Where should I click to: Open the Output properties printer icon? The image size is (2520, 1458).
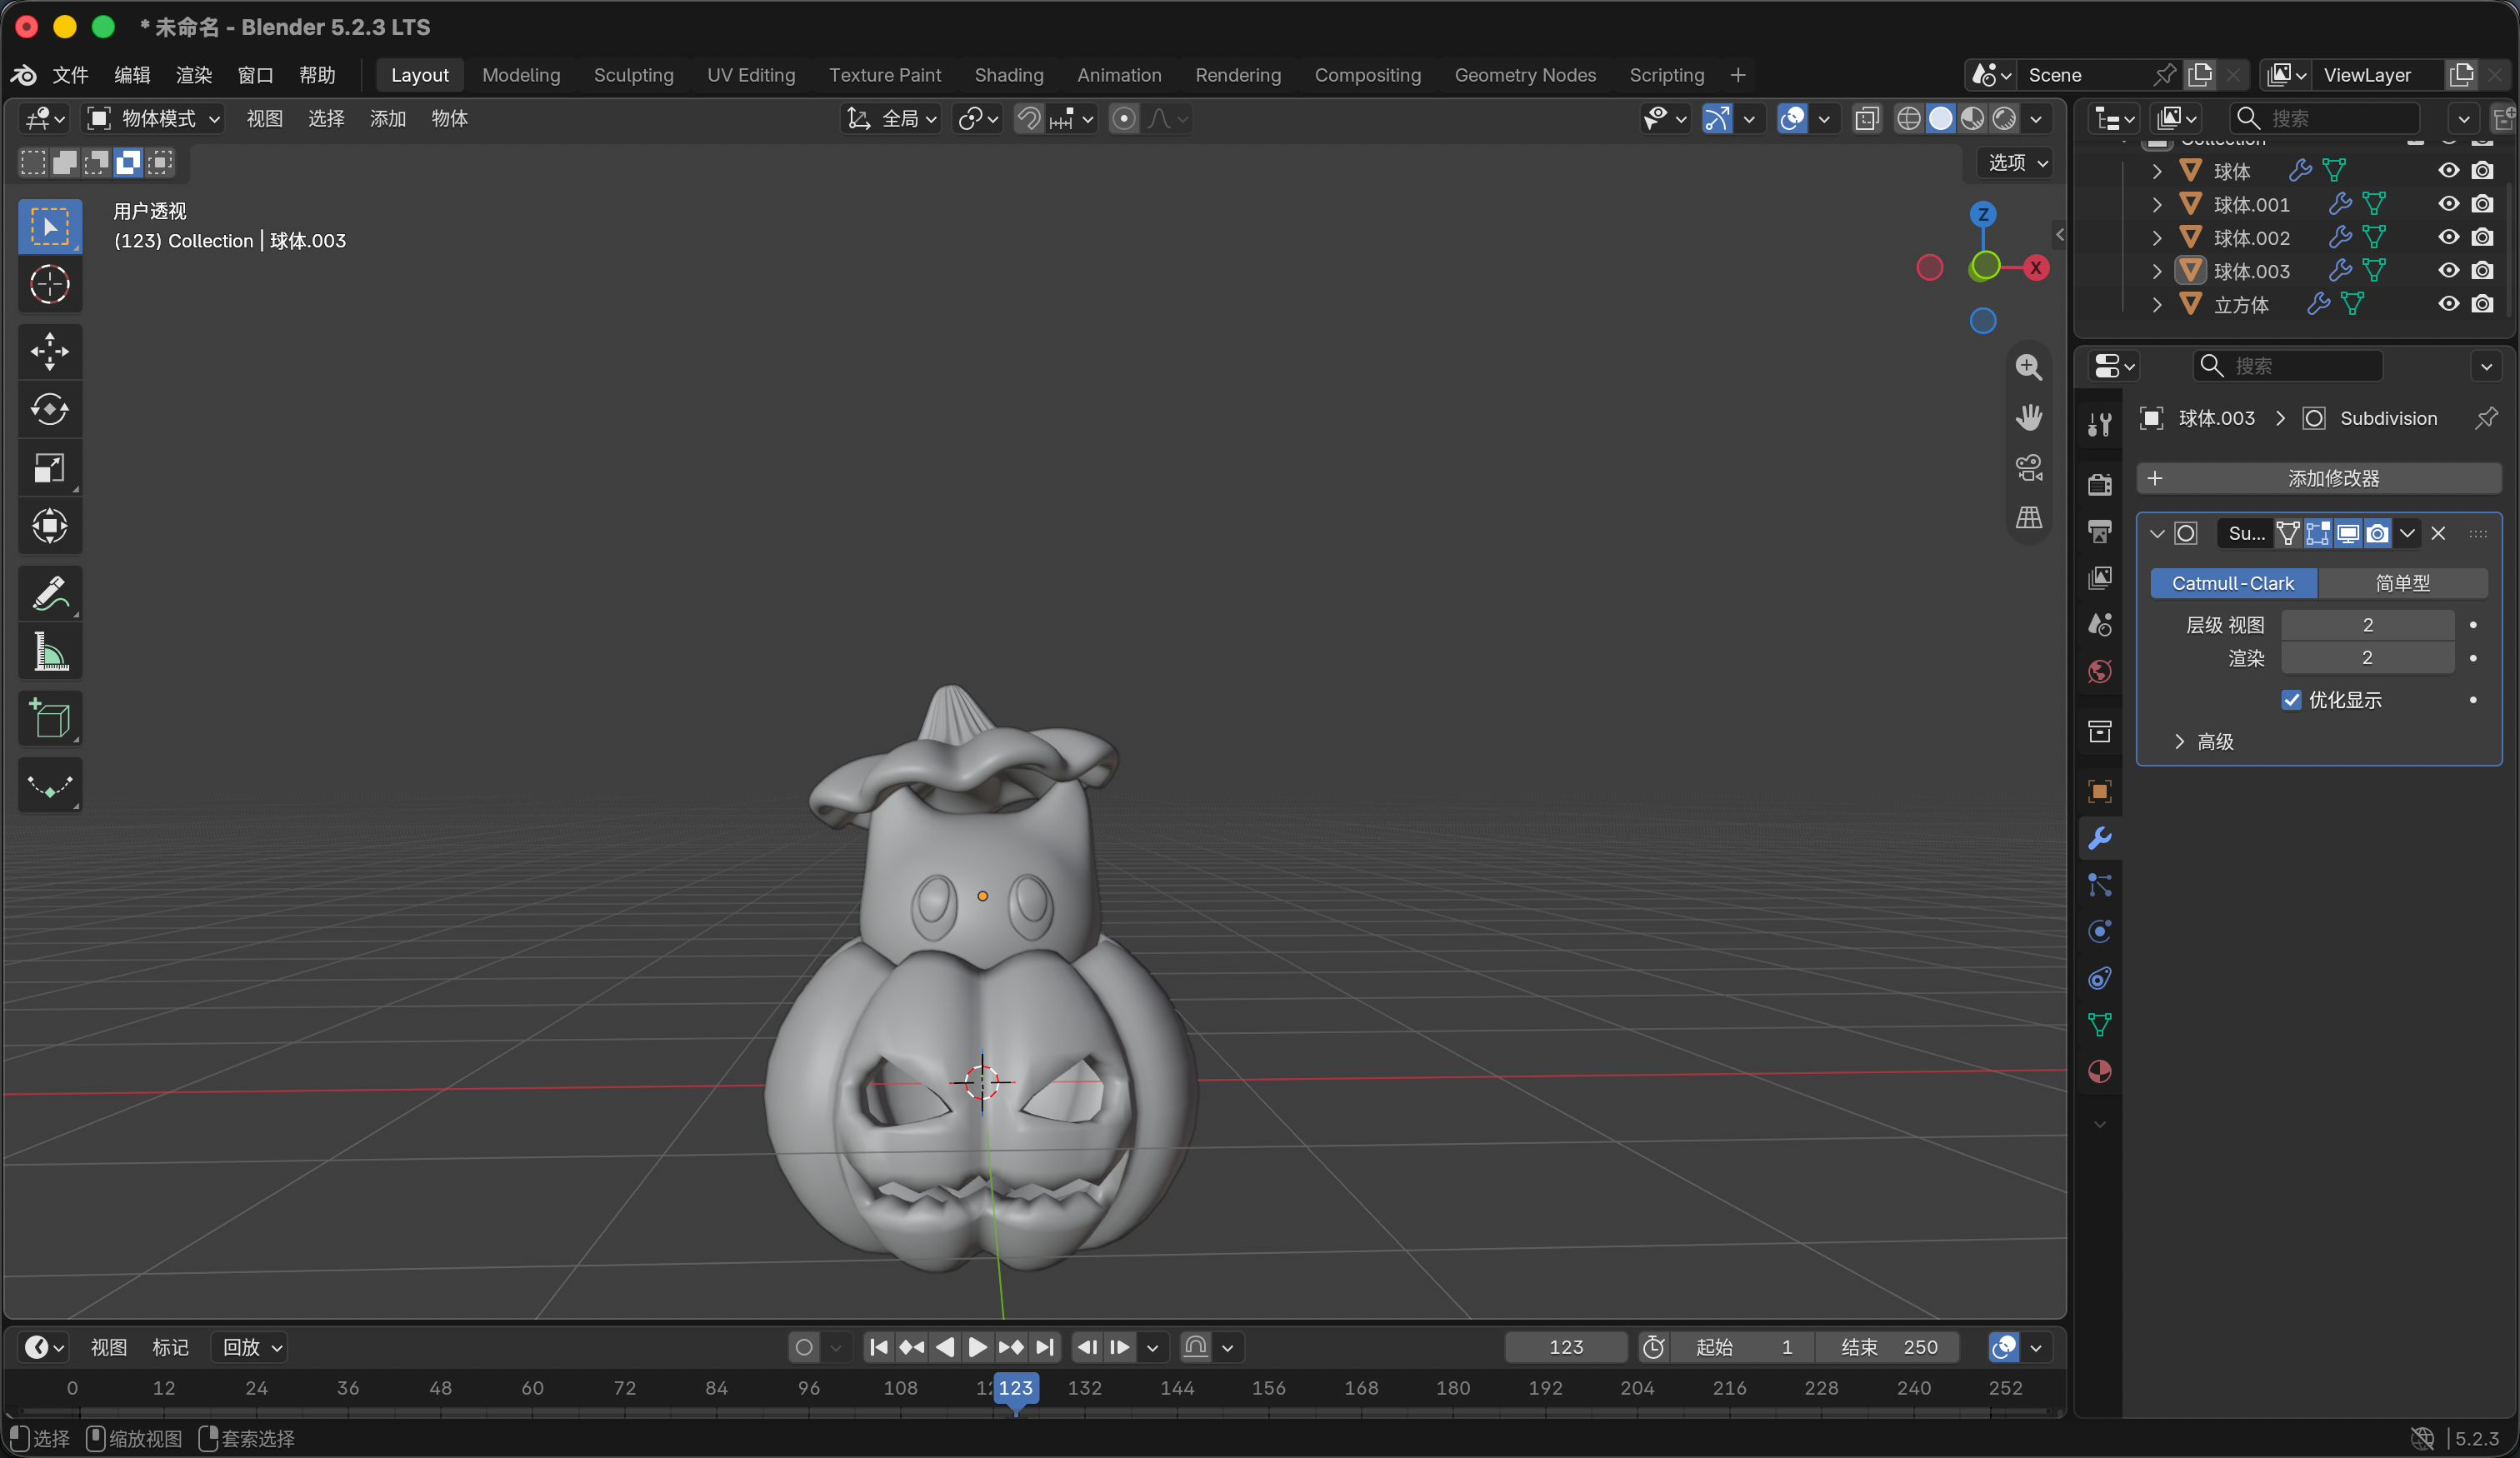point(2100,531)
